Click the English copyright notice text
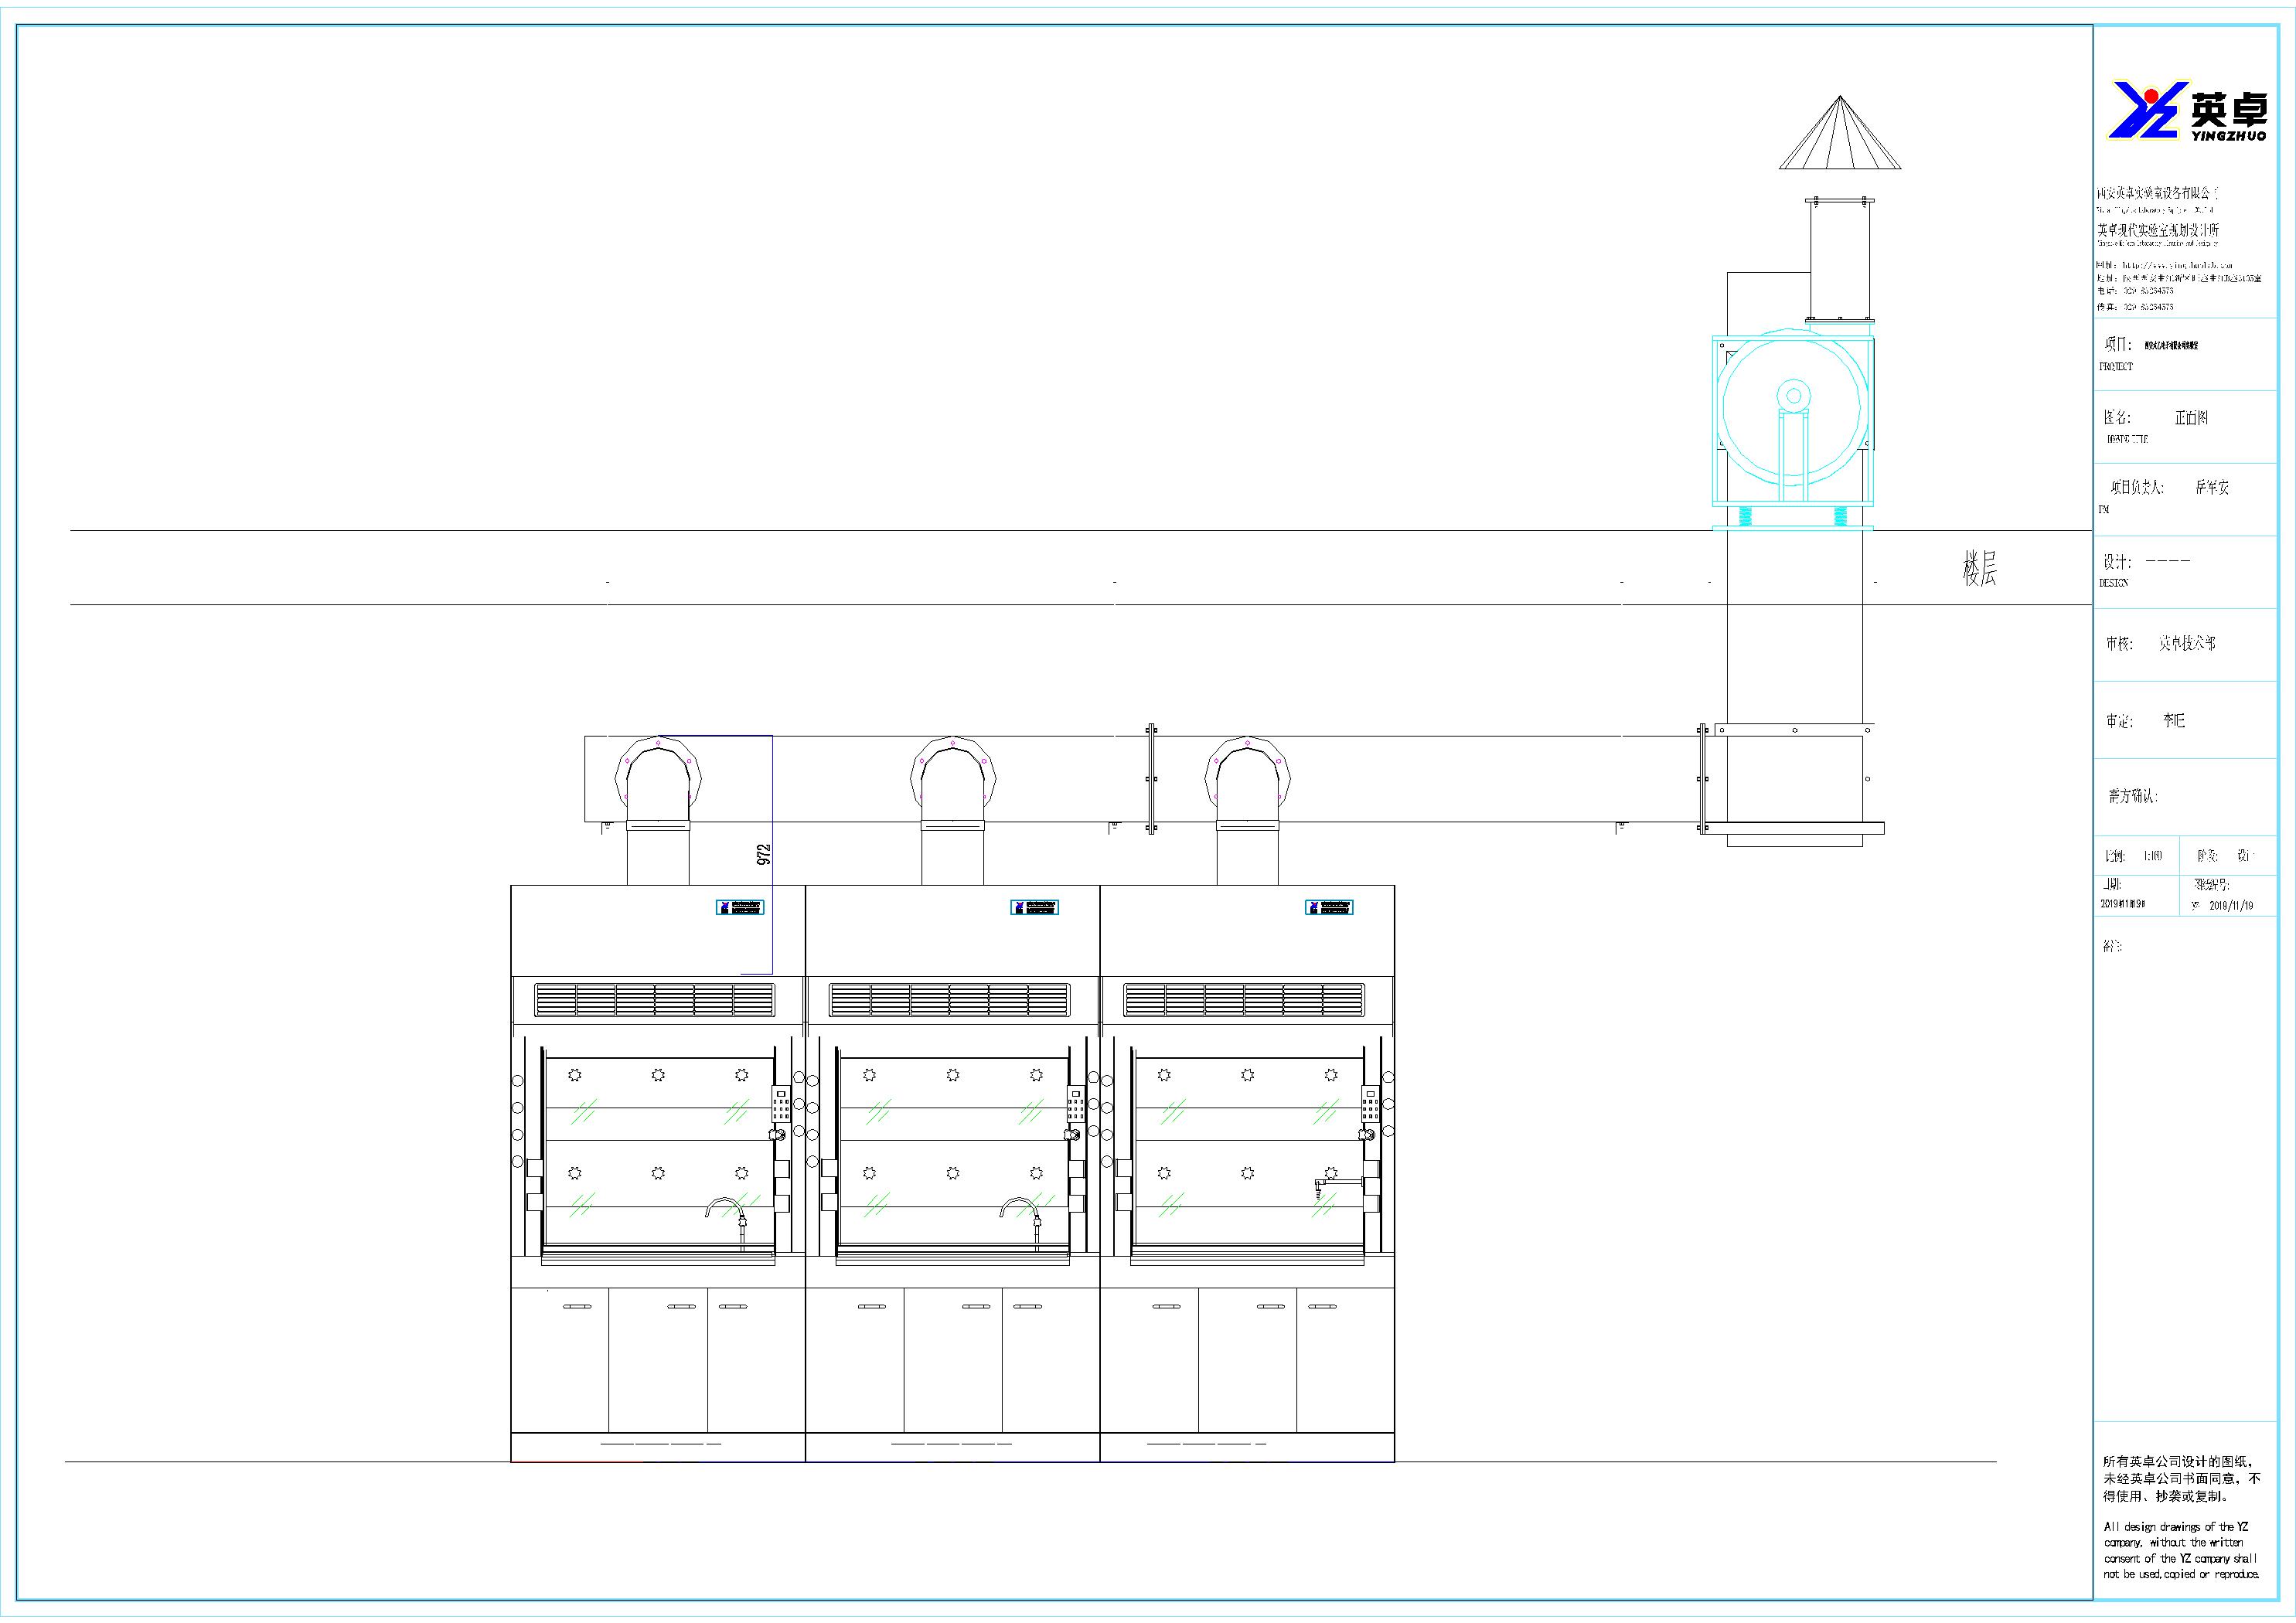Image resolution: width=2296 pixels, height=1623 pixels. [2180, 1550]
